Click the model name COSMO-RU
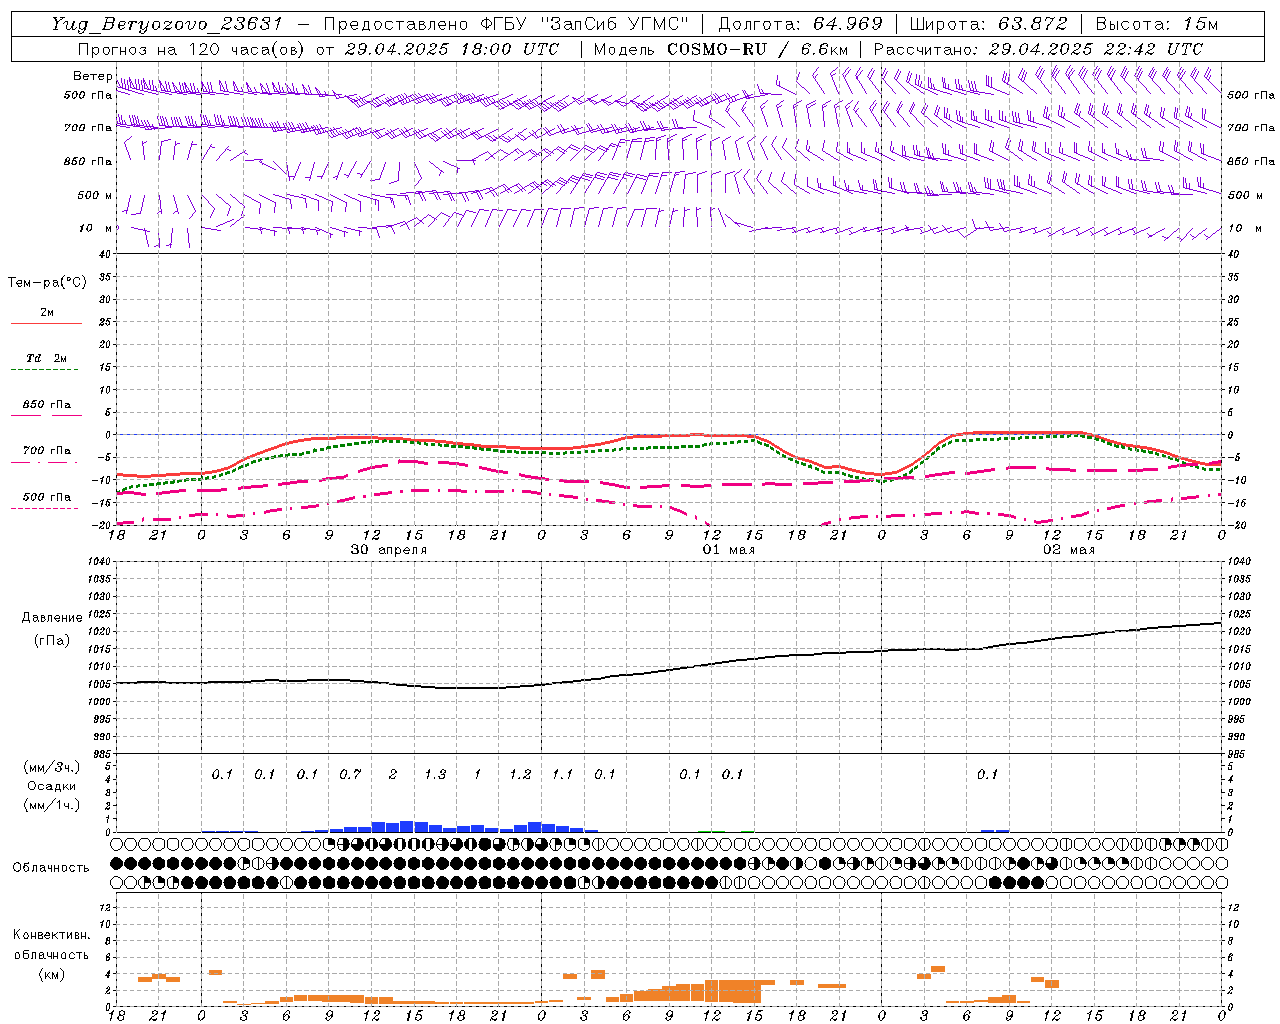The height and width of the screenshot is (1024, 1280). [x=715, y=49]
